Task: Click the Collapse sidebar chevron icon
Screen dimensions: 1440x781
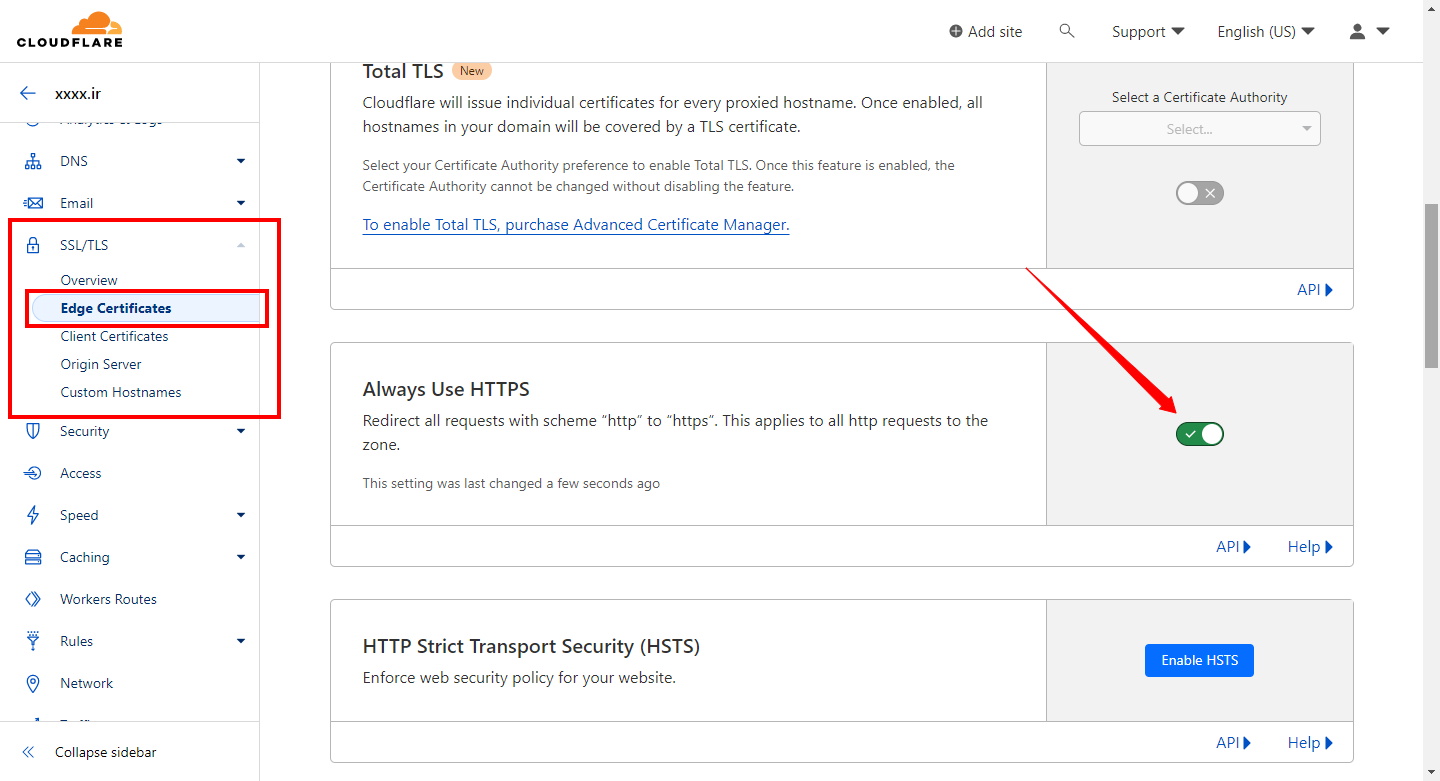Action: (28, 752)
